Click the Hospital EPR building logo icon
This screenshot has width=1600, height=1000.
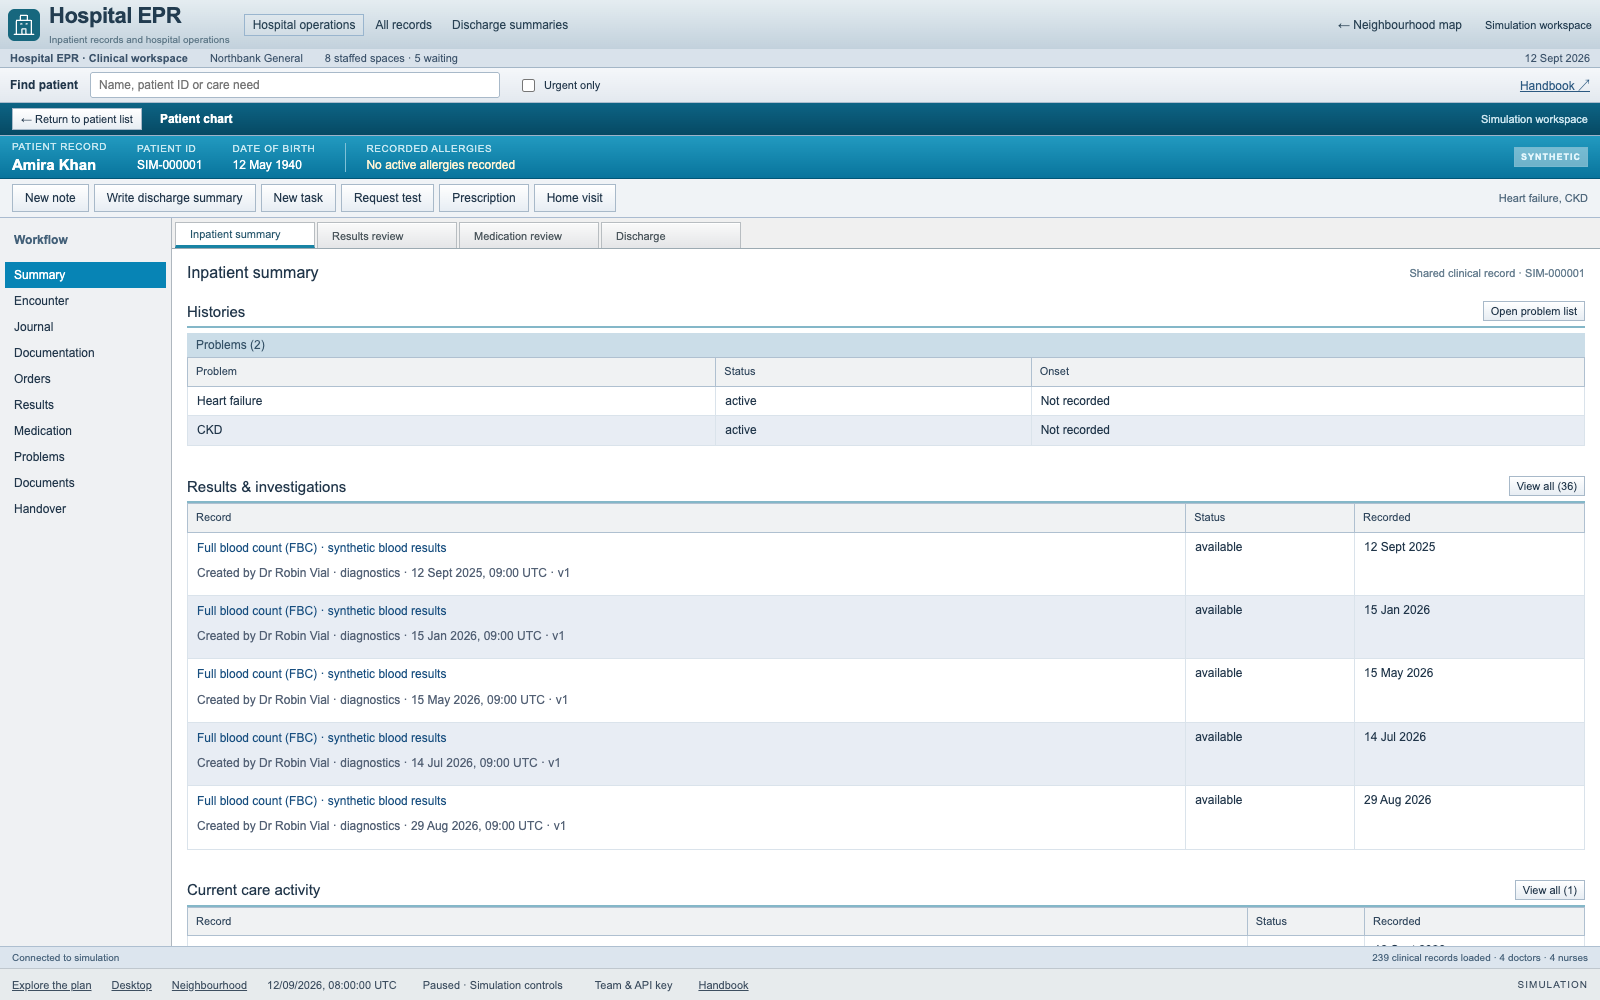pos(24,24)
